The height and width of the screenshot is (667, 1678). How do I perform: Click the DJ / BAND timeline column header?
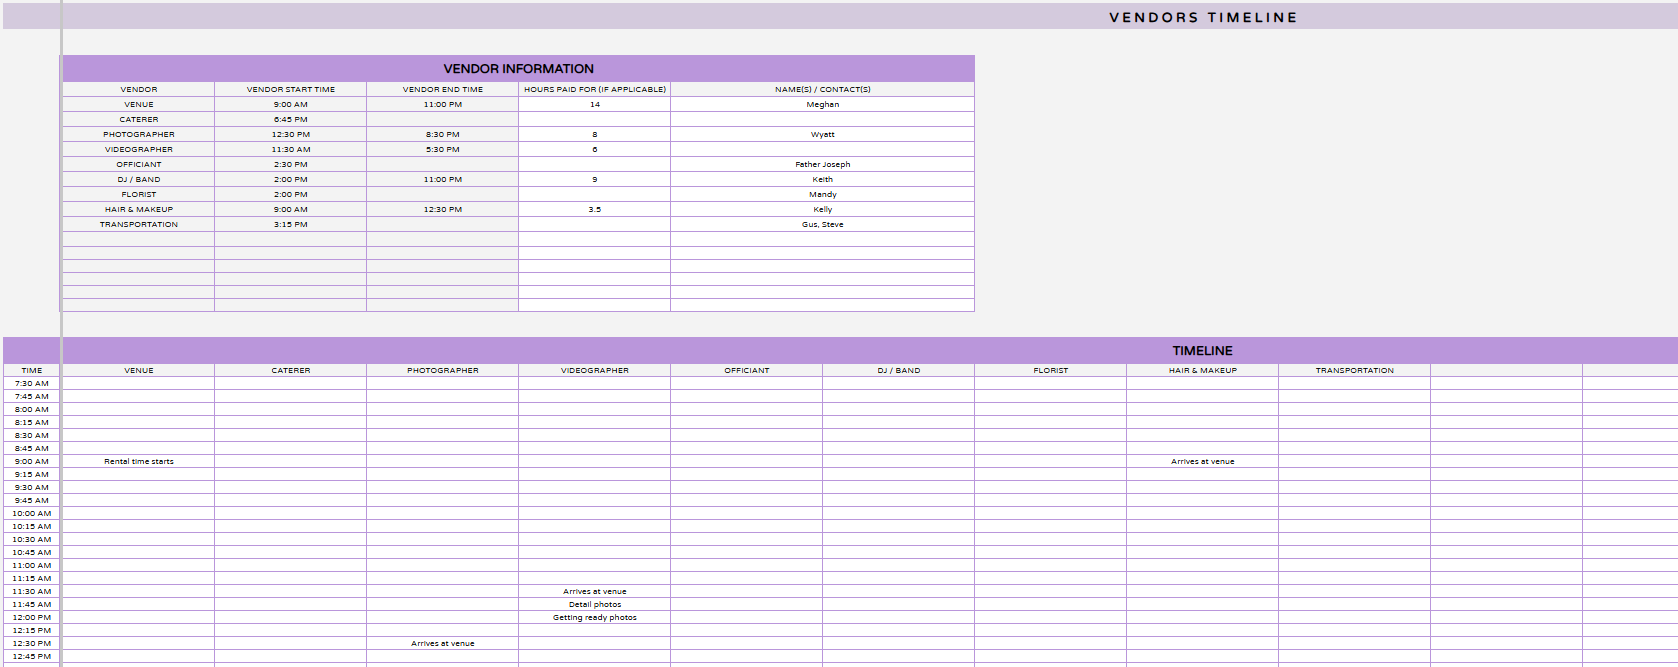[898, 370]
